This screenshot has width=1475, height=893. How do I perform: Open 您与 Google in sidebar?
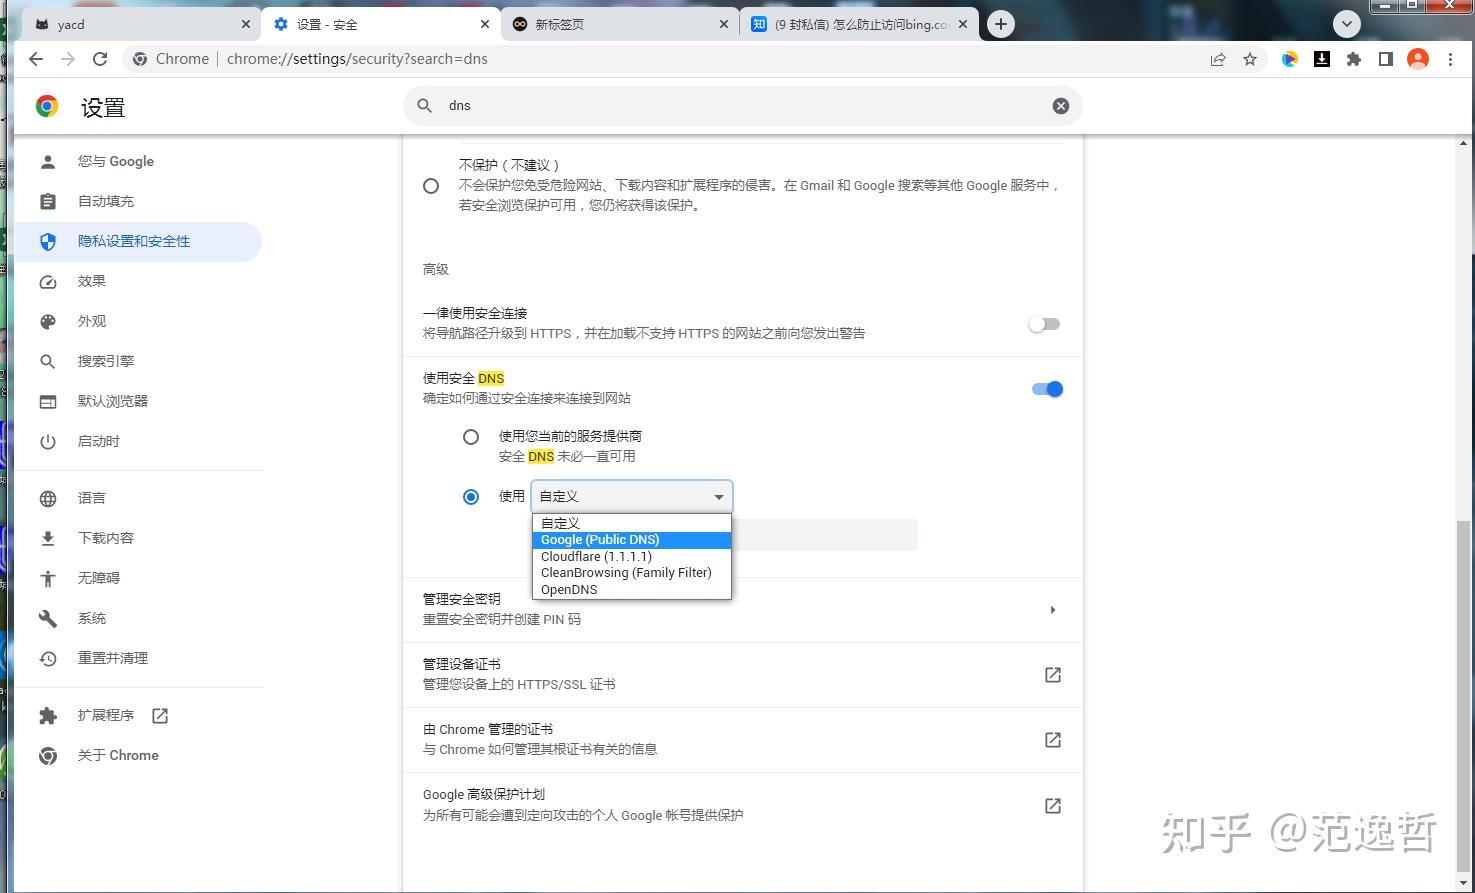click(x=138, y=161)
